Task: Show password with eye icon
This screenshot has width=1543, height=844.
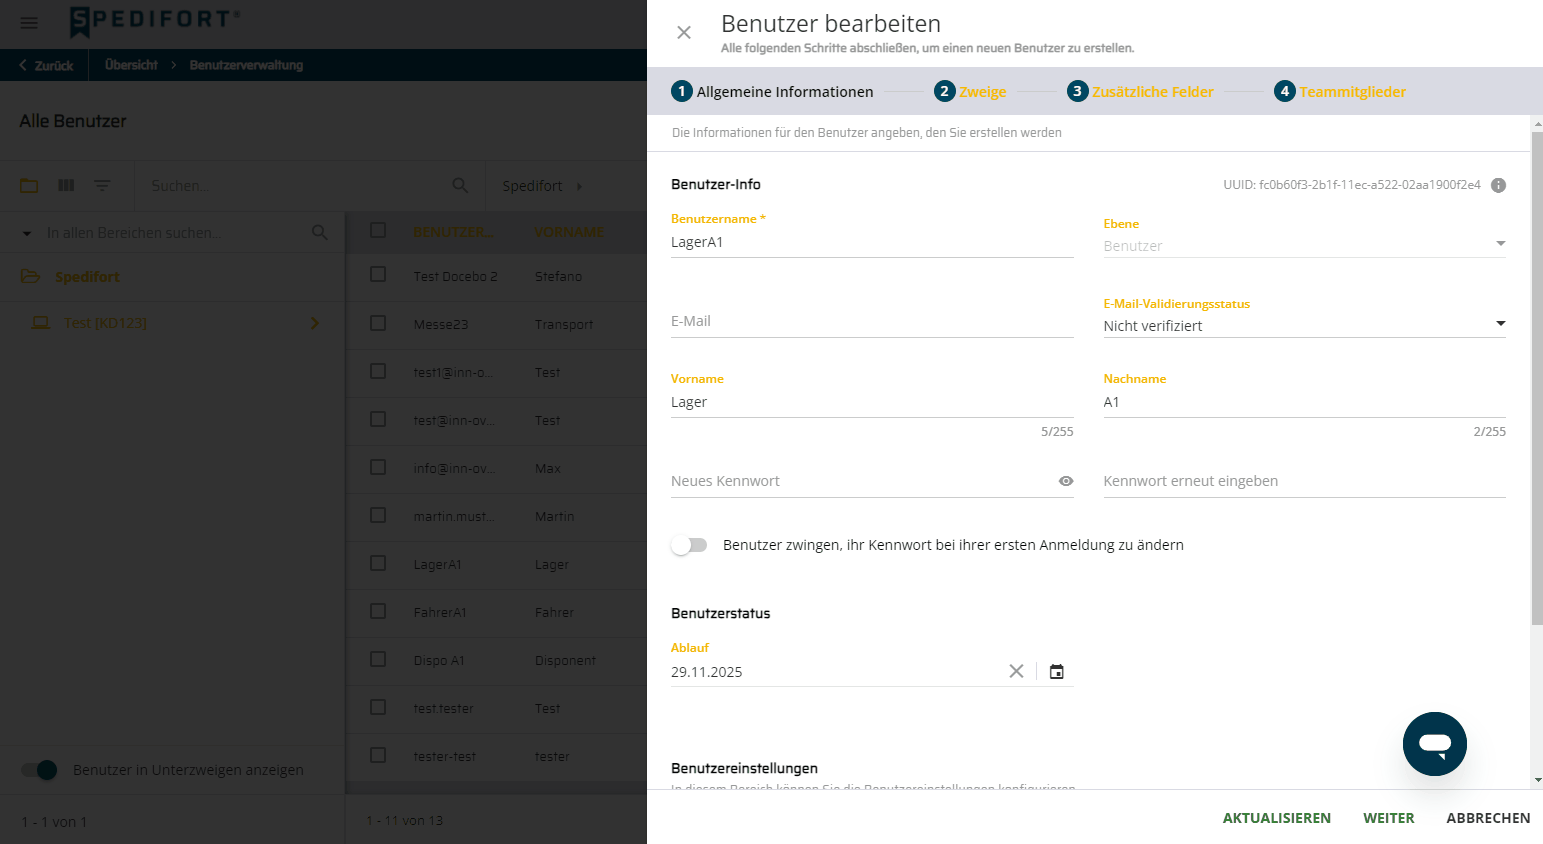Action: (1066, 481)
